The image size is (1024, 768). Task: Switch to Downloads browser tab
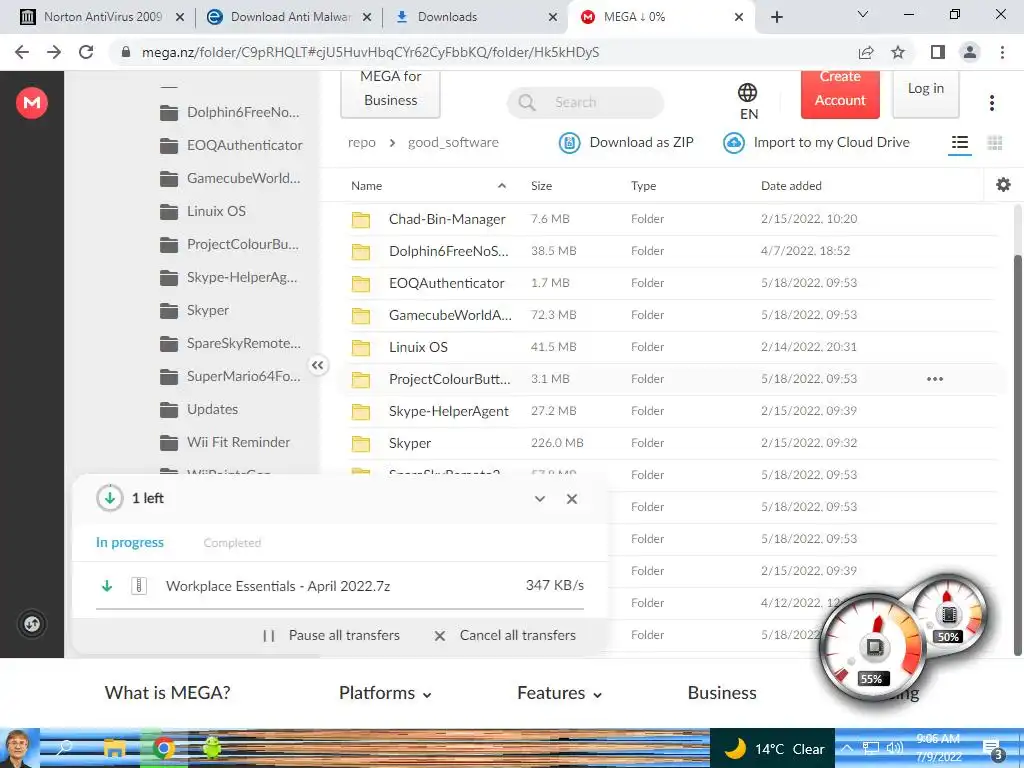[x=475, y=17]
